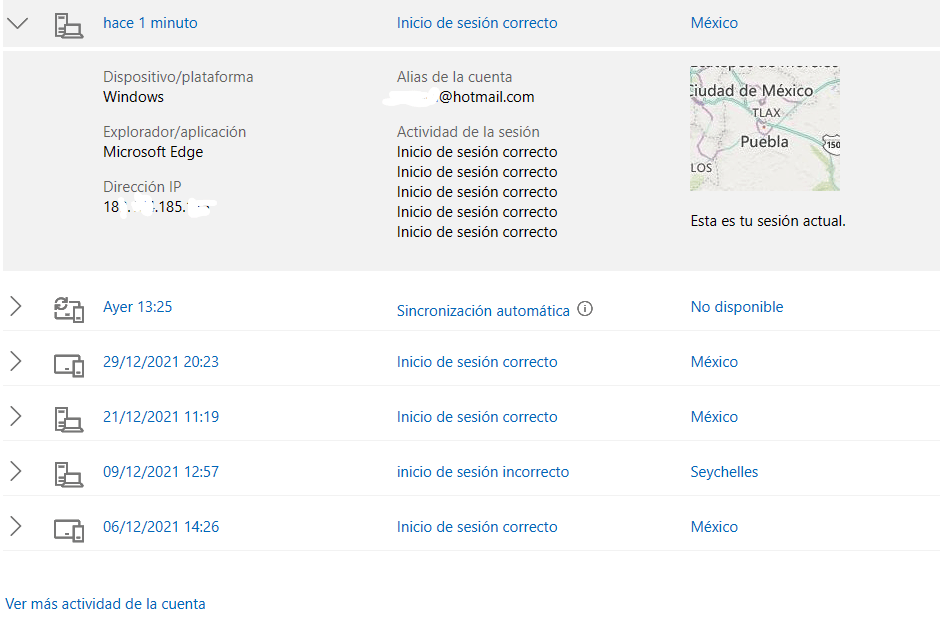Click 'Inicio de sesión correcto' on 29/12/2021 row

click(477, 362)
